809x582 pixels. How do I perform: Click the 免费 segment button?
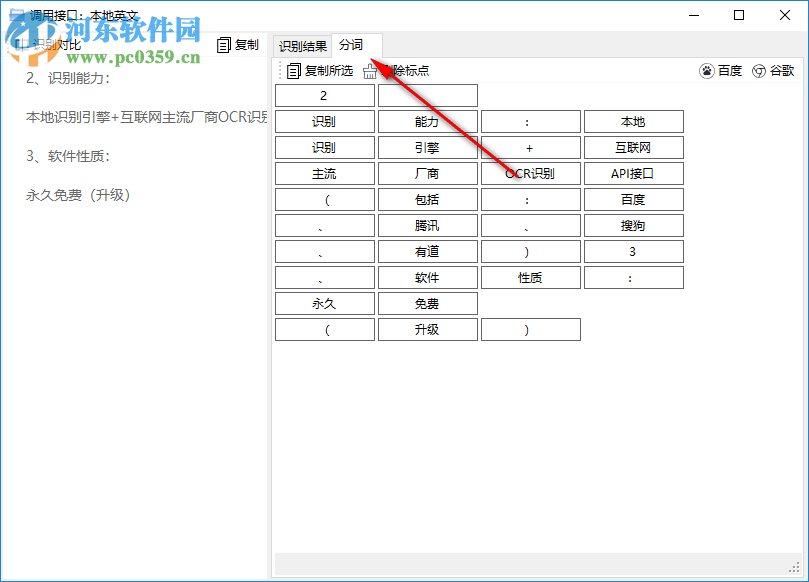pos(427,303)
